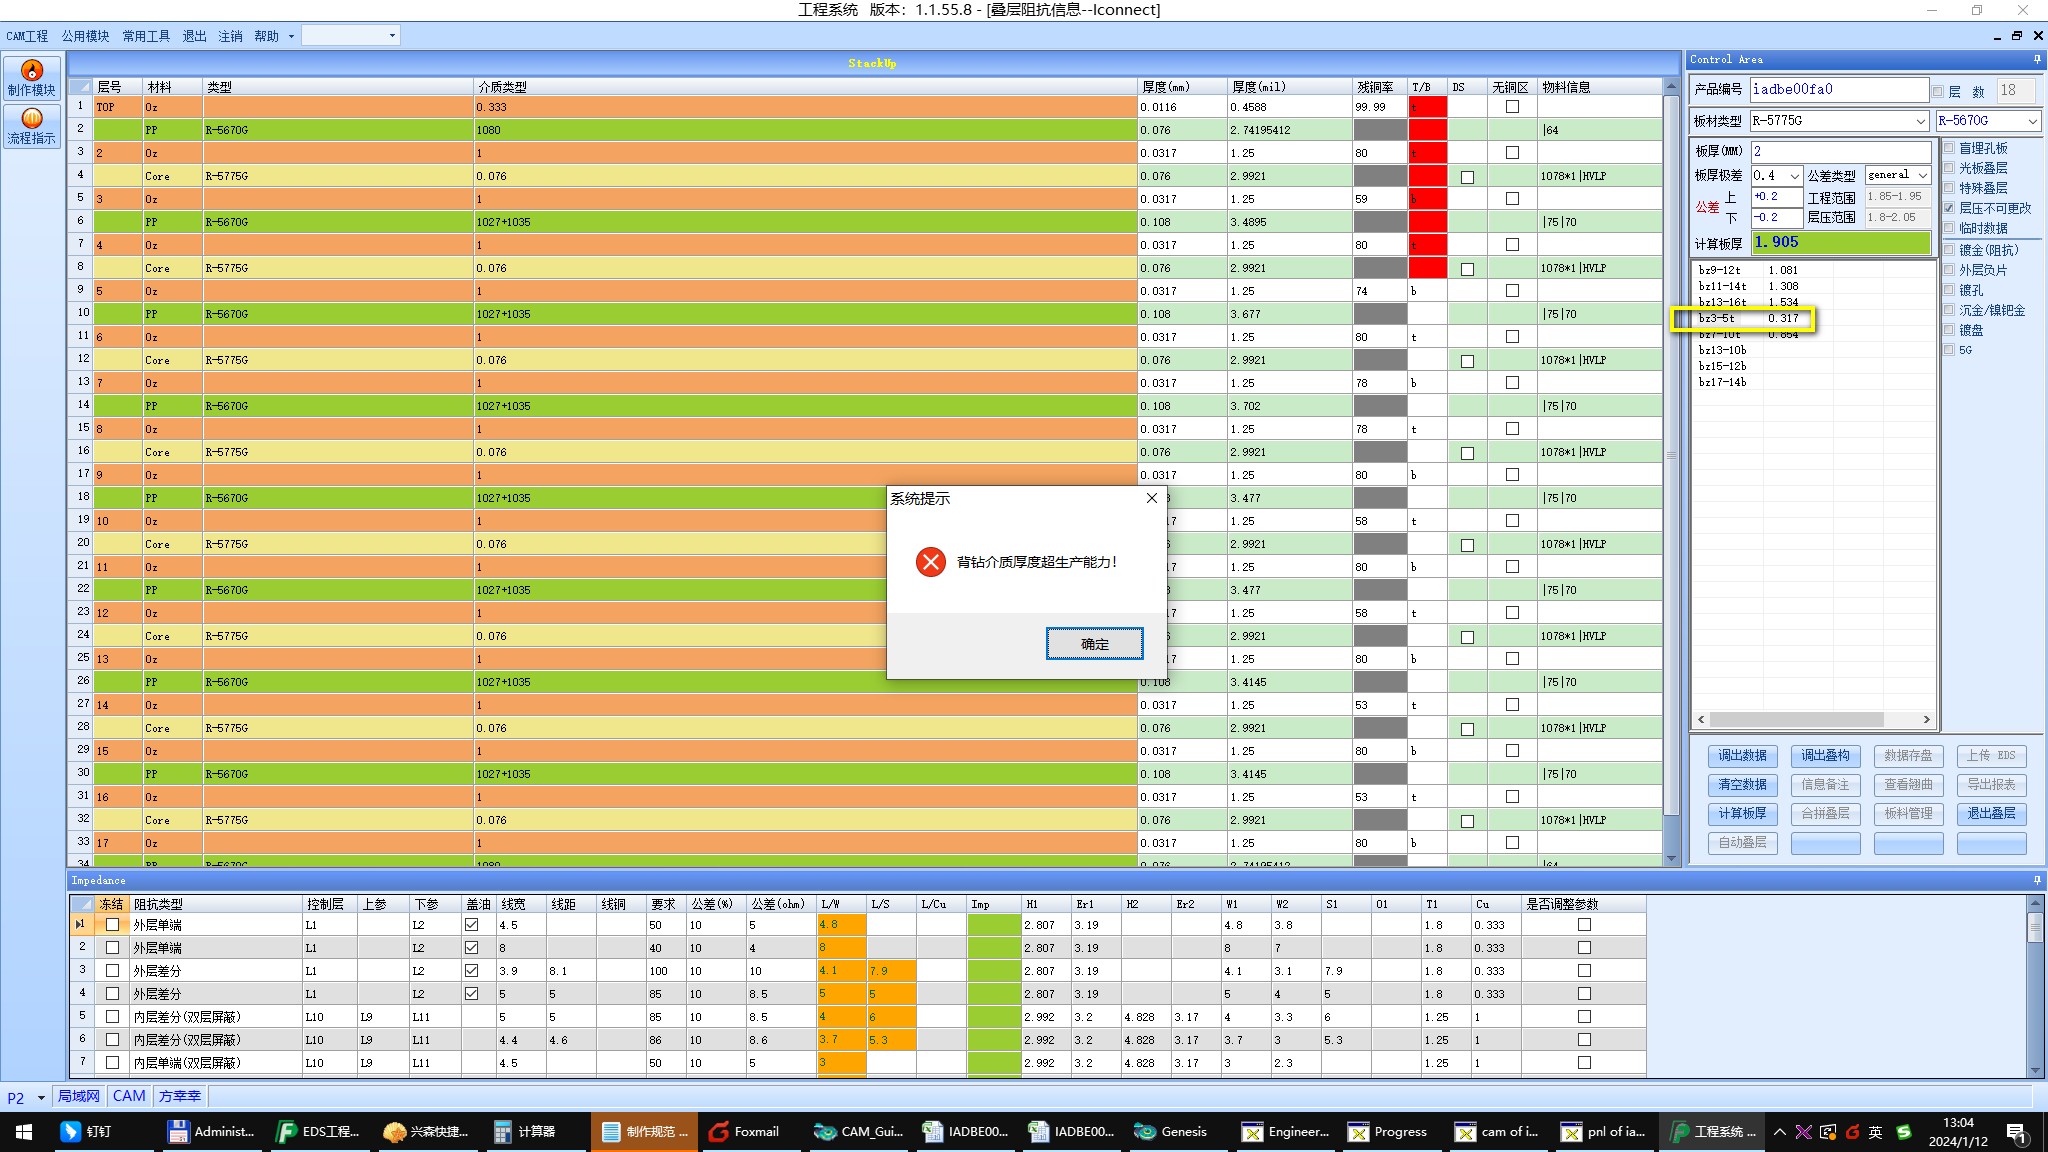2048x1152 pixels.
Task: Click the red error icon in dialog
Action: (930, 562)
